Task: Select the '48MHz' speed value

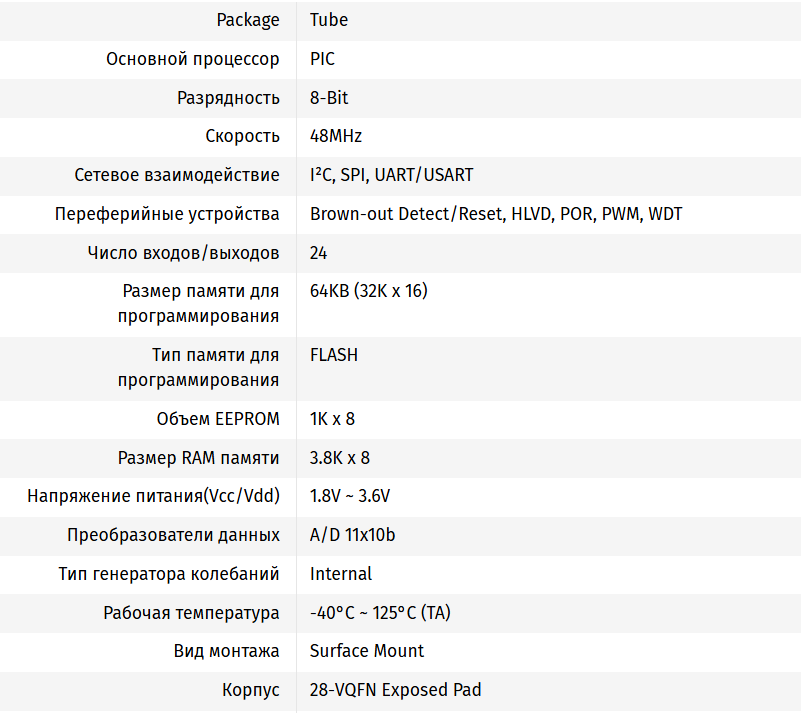Action: (336, 136)
